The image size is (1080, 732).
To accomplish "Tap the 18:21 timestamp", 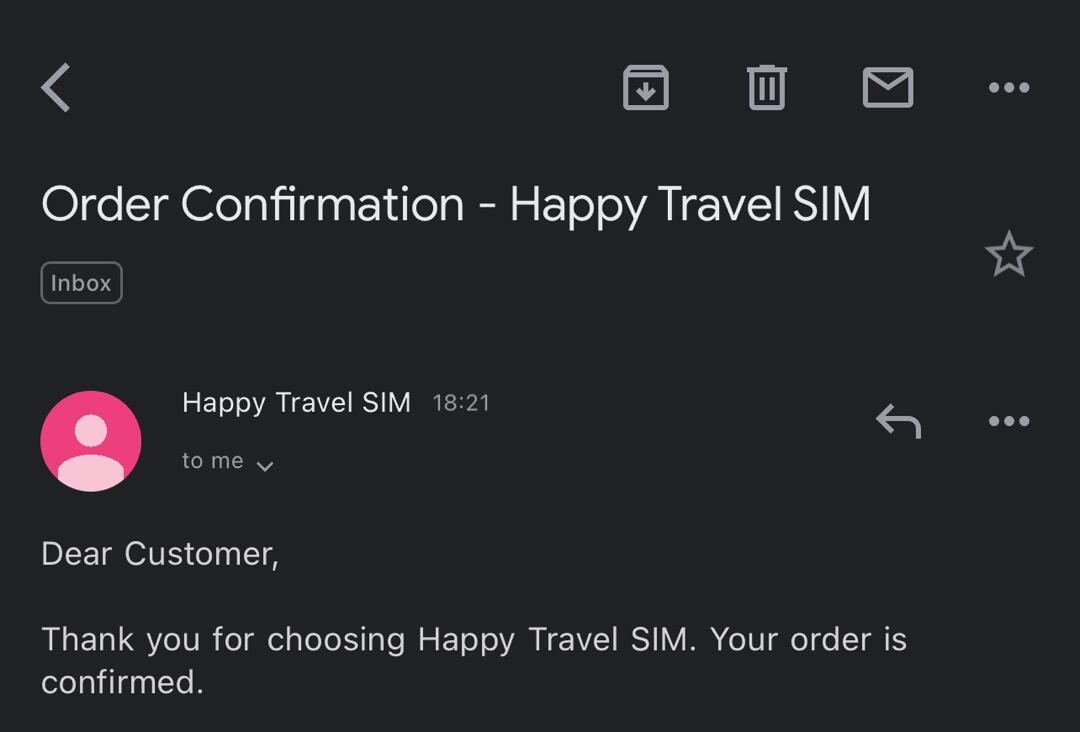I will (461, 403).
